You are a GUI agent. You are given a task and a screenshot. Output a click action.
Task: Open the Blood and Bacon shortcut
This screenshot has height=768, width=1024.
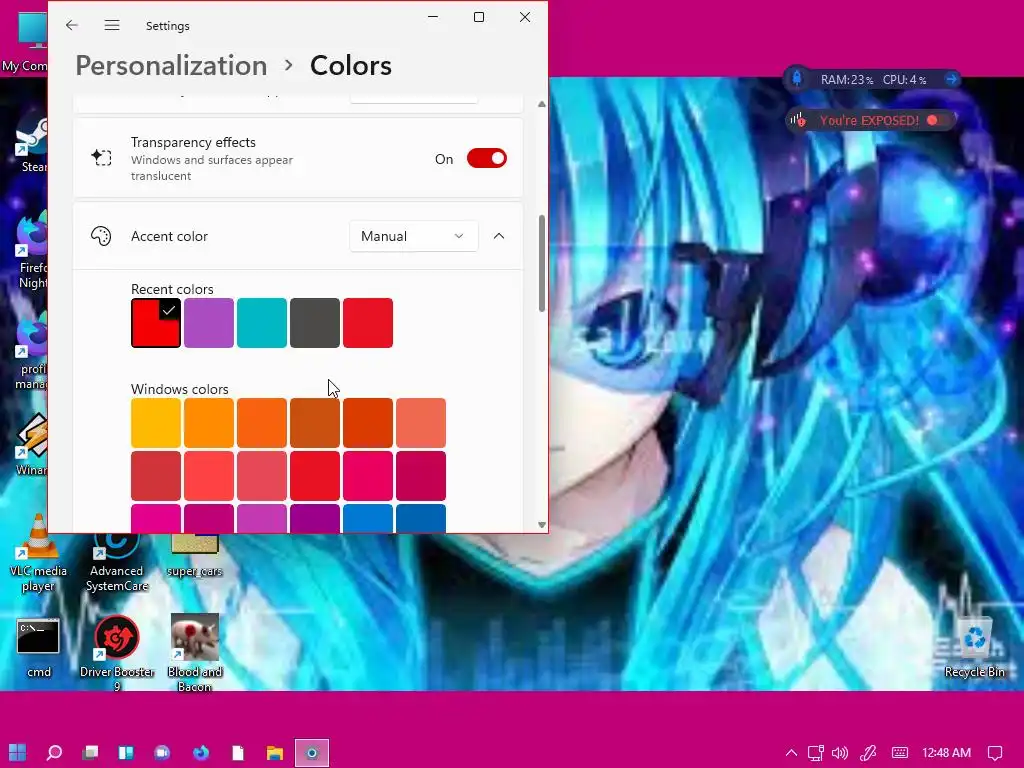[195, 652]
